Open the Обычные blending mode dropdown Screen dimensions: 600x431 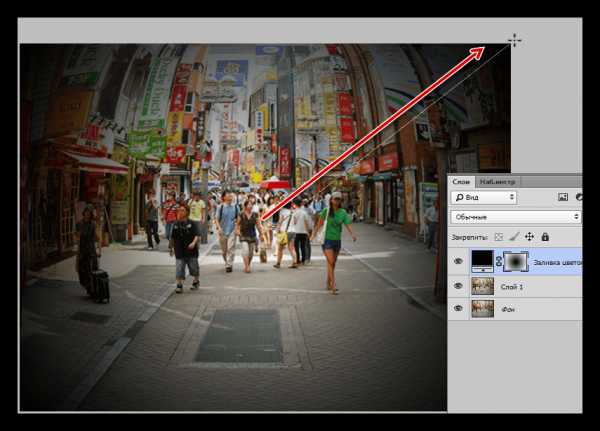click(515, 217)
